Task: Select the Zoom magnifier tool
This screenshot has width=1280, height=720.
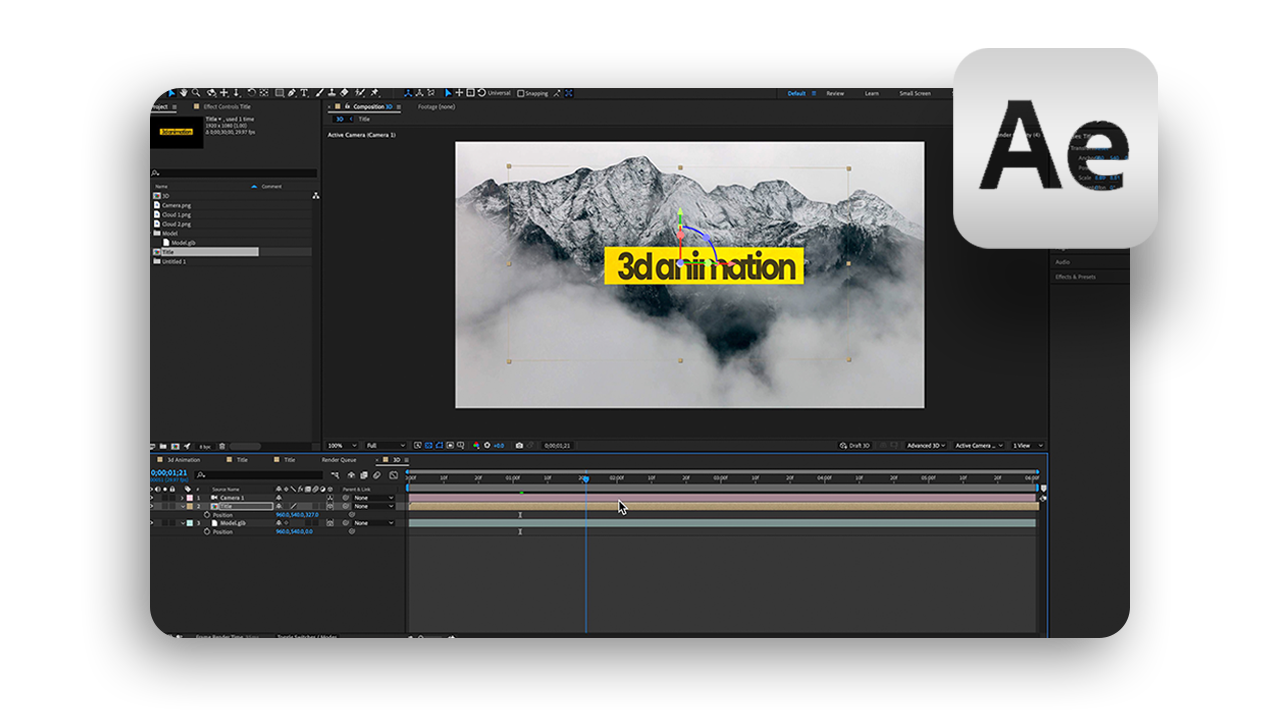Action: pos(195,93)
